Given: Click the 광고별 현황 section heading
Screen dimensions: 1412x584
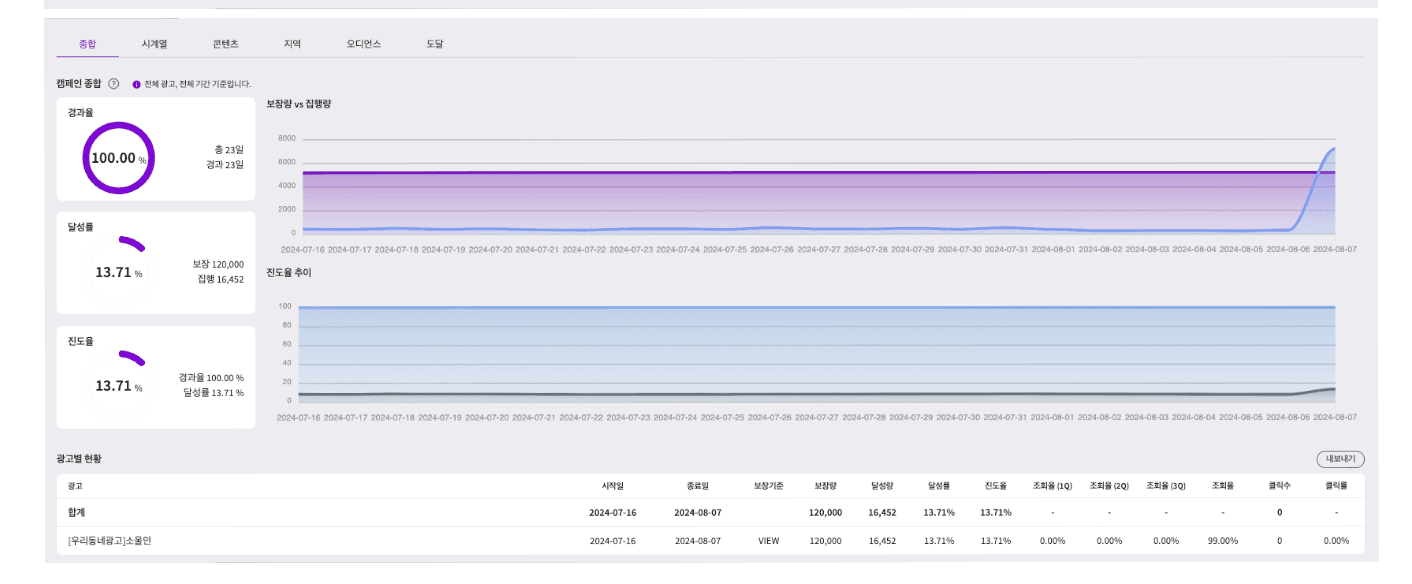Looking at the screenshot, I should pos(78,459).
